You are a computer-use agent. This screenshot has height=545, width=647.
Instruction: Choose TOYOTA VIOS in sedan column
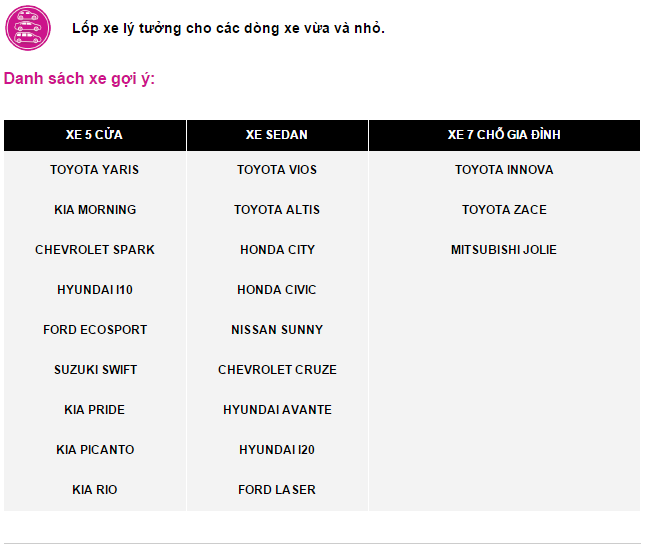click(x=277, y=170)
